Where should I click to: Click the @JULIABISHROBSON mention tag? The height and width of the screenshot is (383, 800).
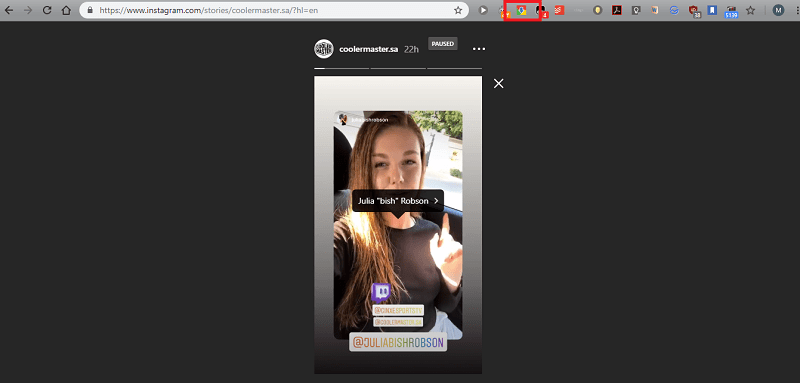click(398, 342)
